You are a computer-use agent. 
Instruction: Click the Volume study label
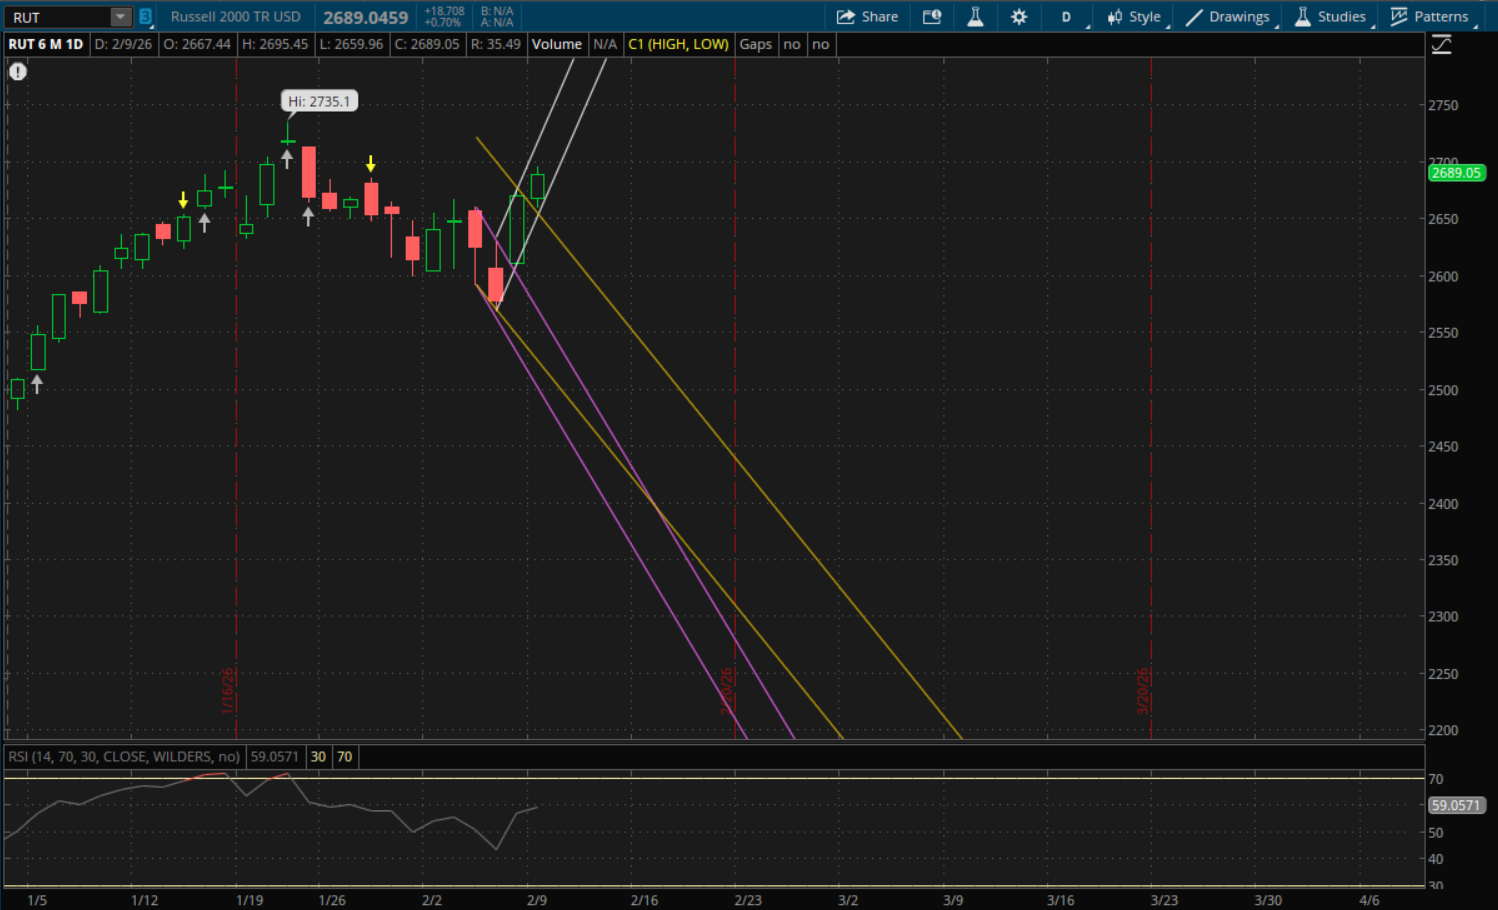[556, 44]
